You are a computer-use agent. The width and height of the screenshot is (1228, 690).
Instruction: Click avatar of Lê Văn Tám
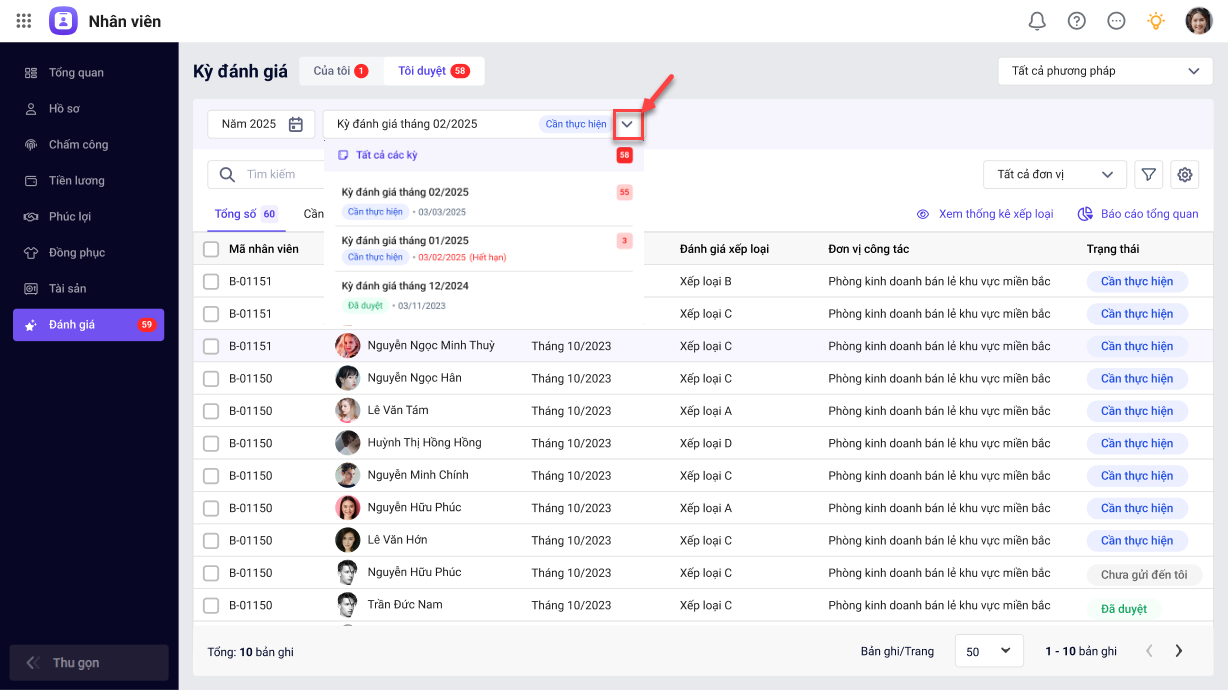pos(347,411)
